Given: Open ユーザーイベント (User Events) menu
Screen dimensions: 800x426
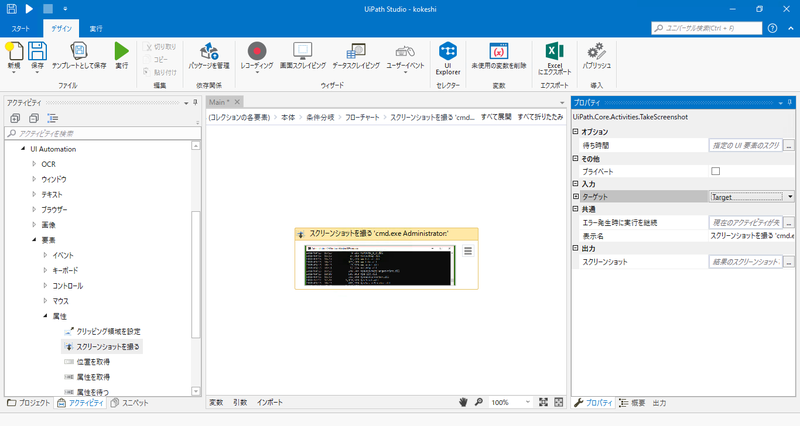Looking at the screenshot, I should tap(405, 57).
